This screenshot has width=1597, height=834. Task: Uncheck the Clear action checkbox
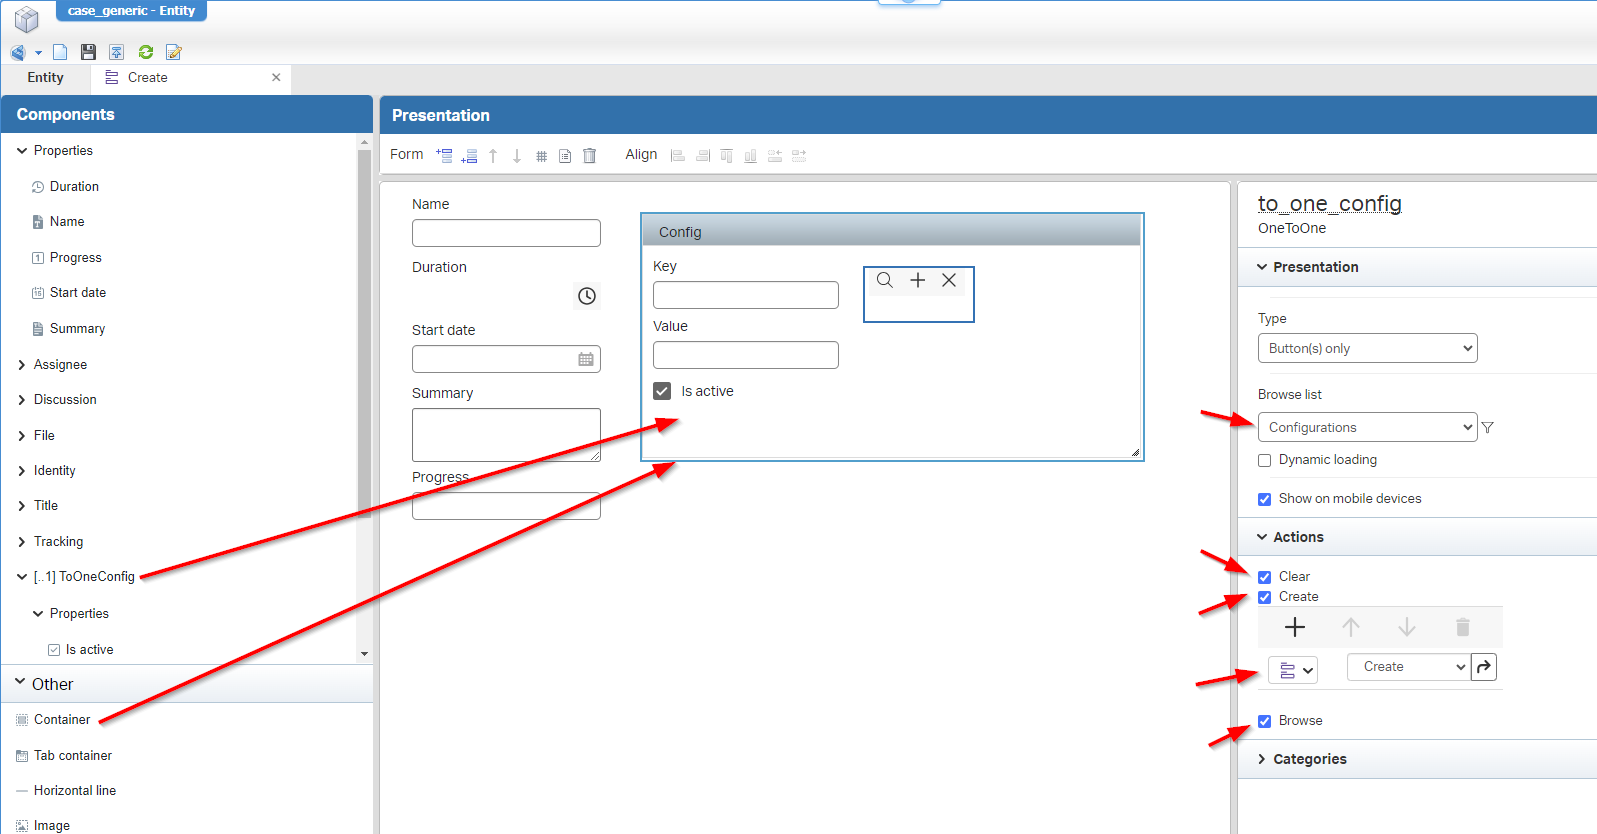(x=1265, y=577)
